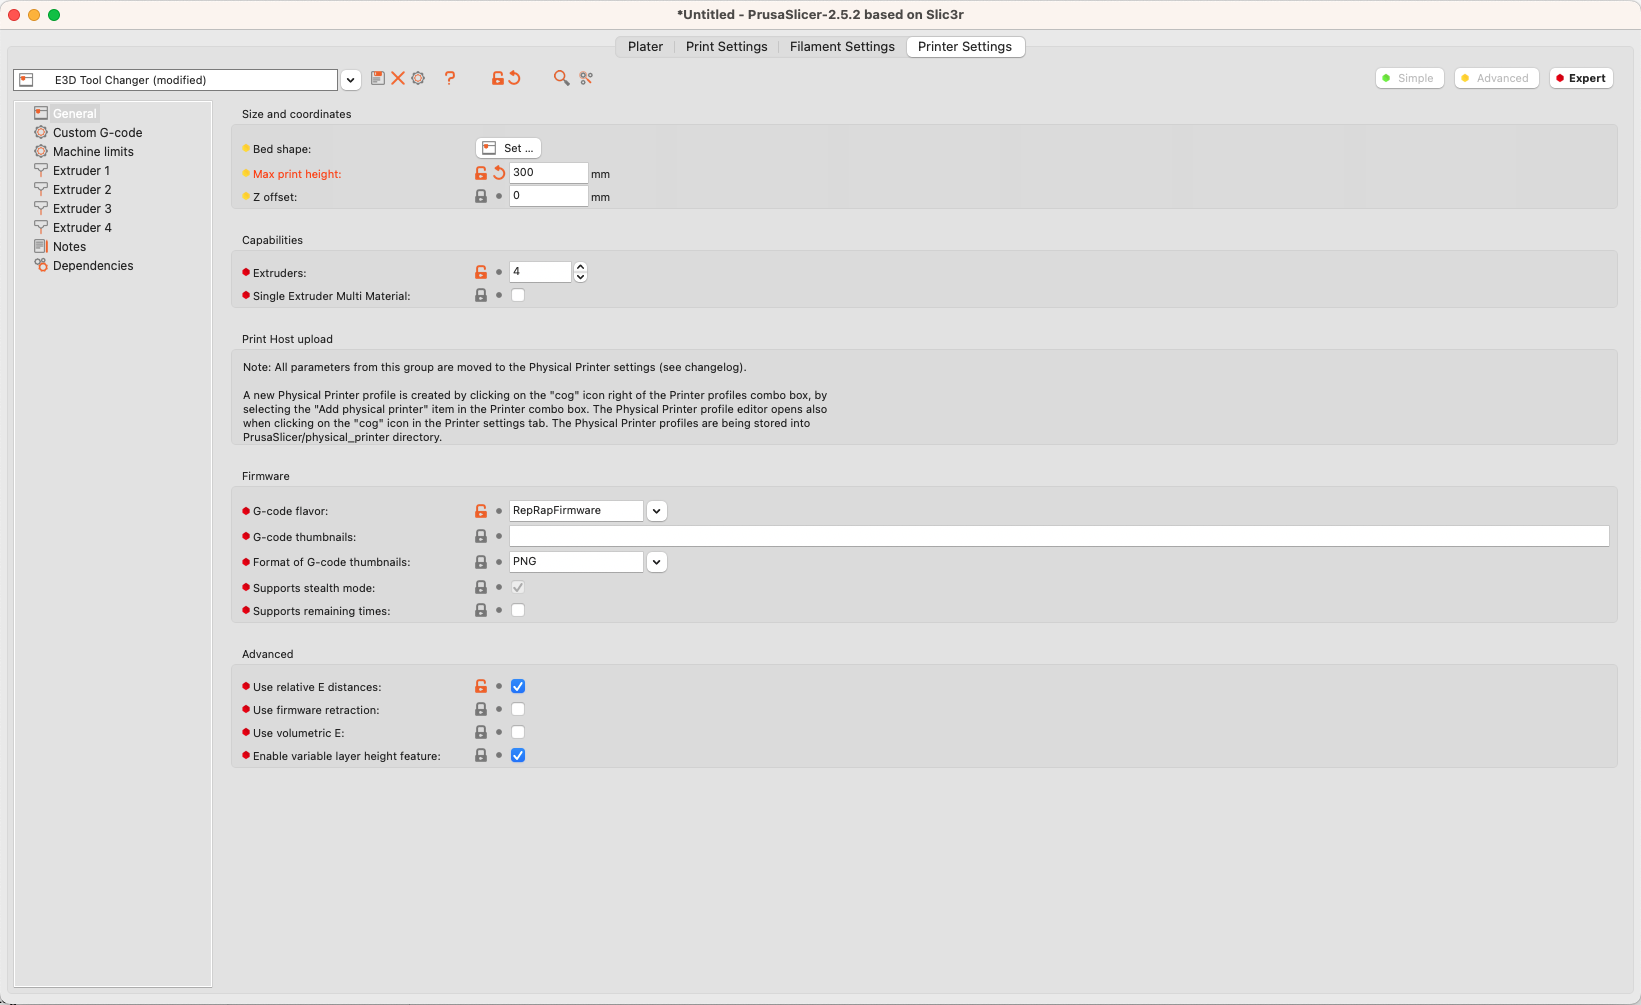
Task: Click the Max print height label
Action: (297, 174)
